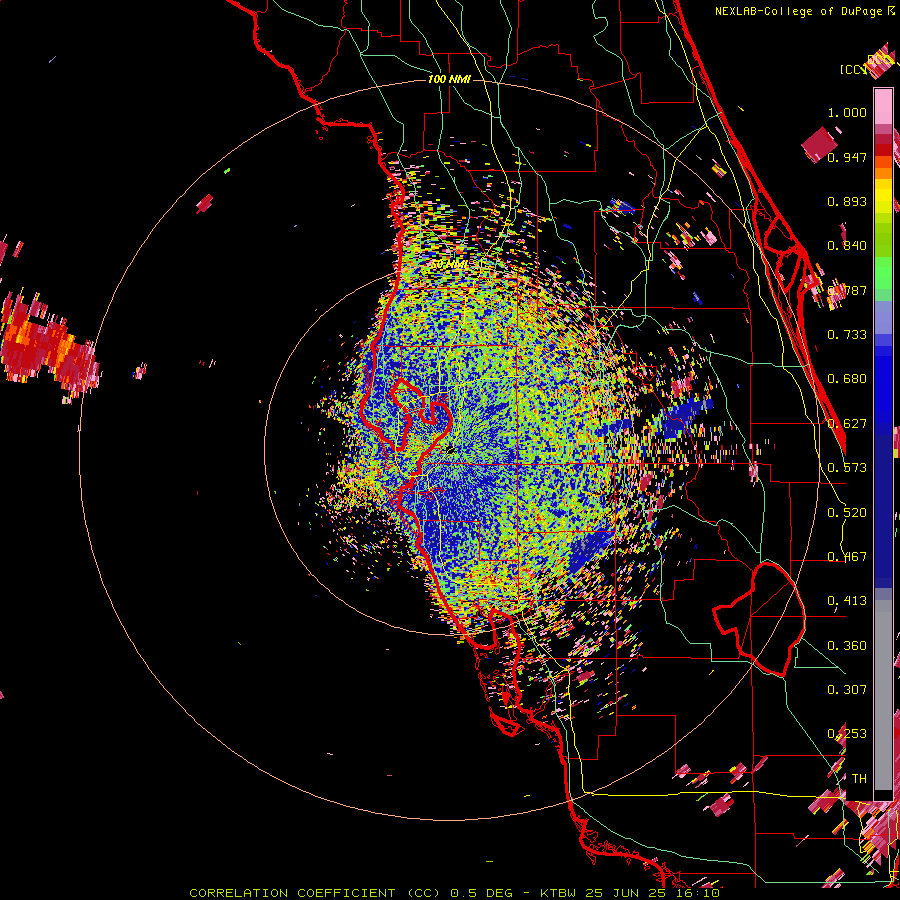Pick the yellow segment of the color bar
Viewport: 900px width, 900px height.
[883, 196]
